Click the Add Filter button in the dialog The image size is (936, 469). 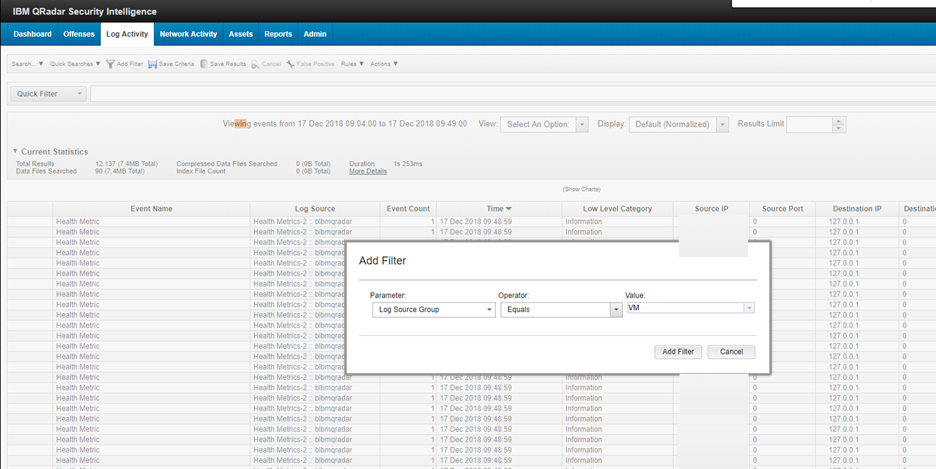pos(678,351)
